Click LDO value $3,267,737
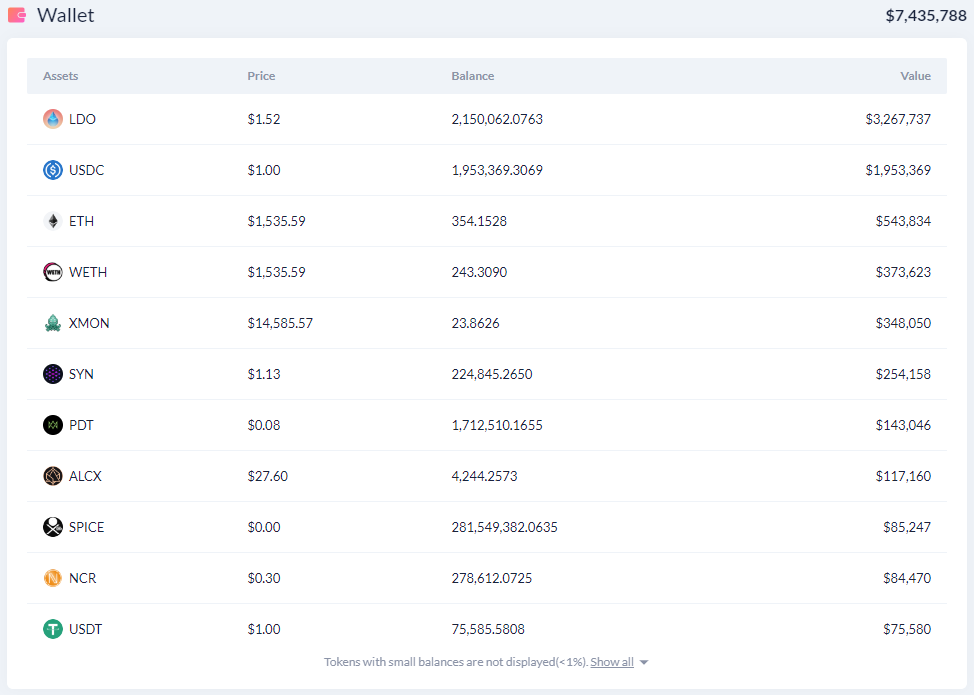Image resolution: width=974 pixels, height=695 pixels. [x=898, y=119]
